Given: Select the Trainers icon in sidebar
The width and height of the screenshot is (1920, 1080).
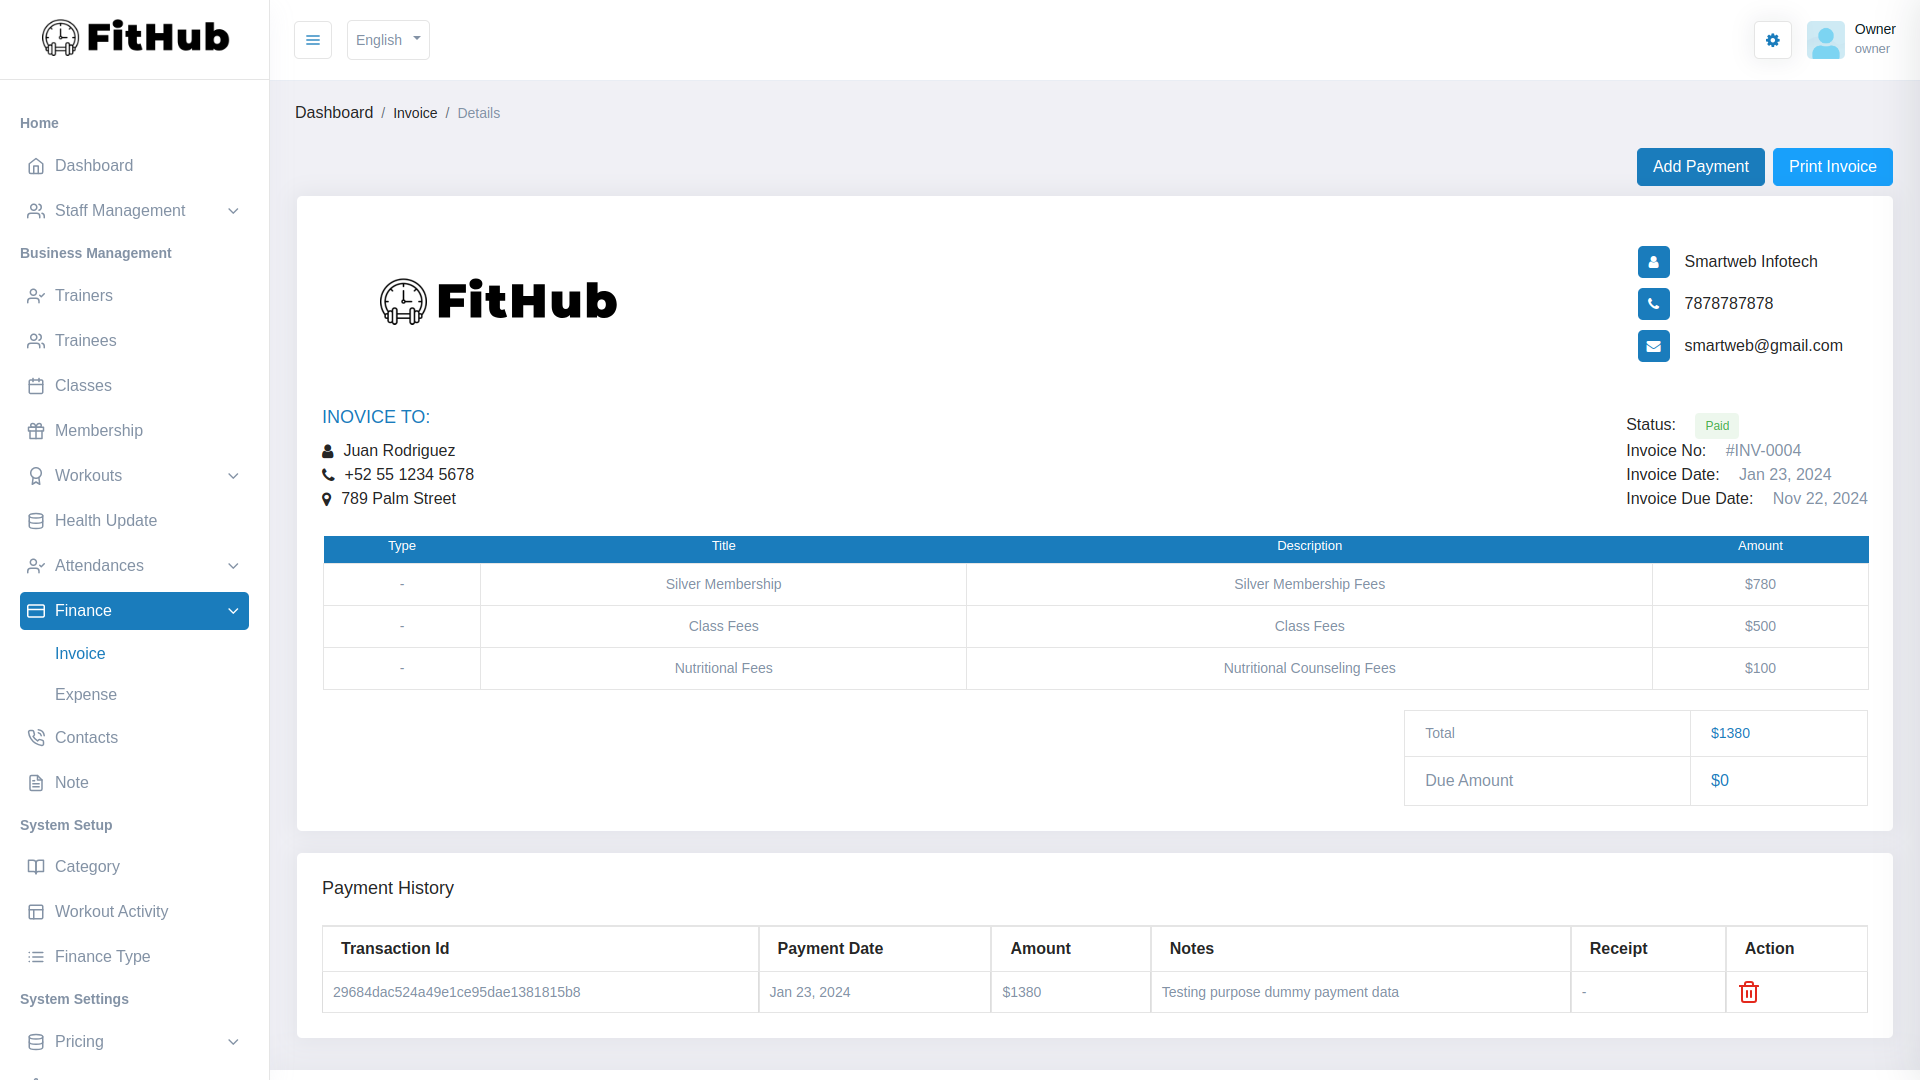Looking at the screenshot, I should (x=37, y=296).
